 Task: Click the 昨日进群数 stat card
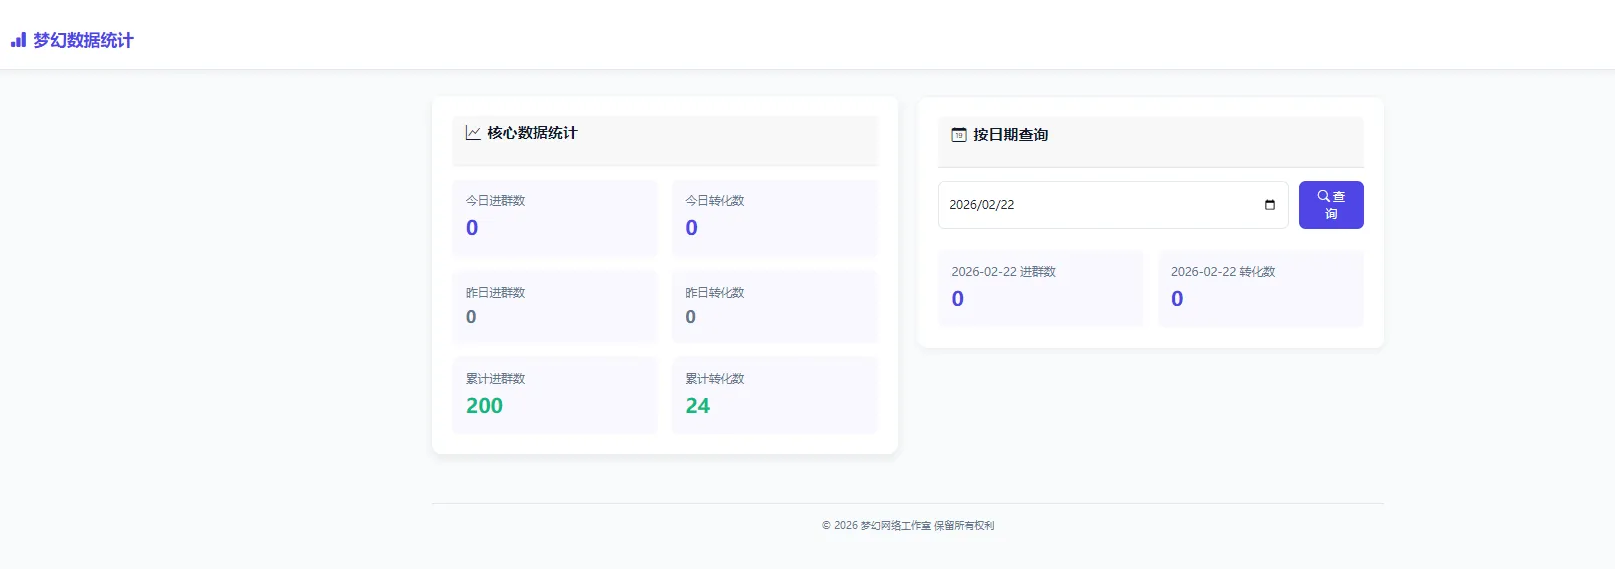pos(554,306)
